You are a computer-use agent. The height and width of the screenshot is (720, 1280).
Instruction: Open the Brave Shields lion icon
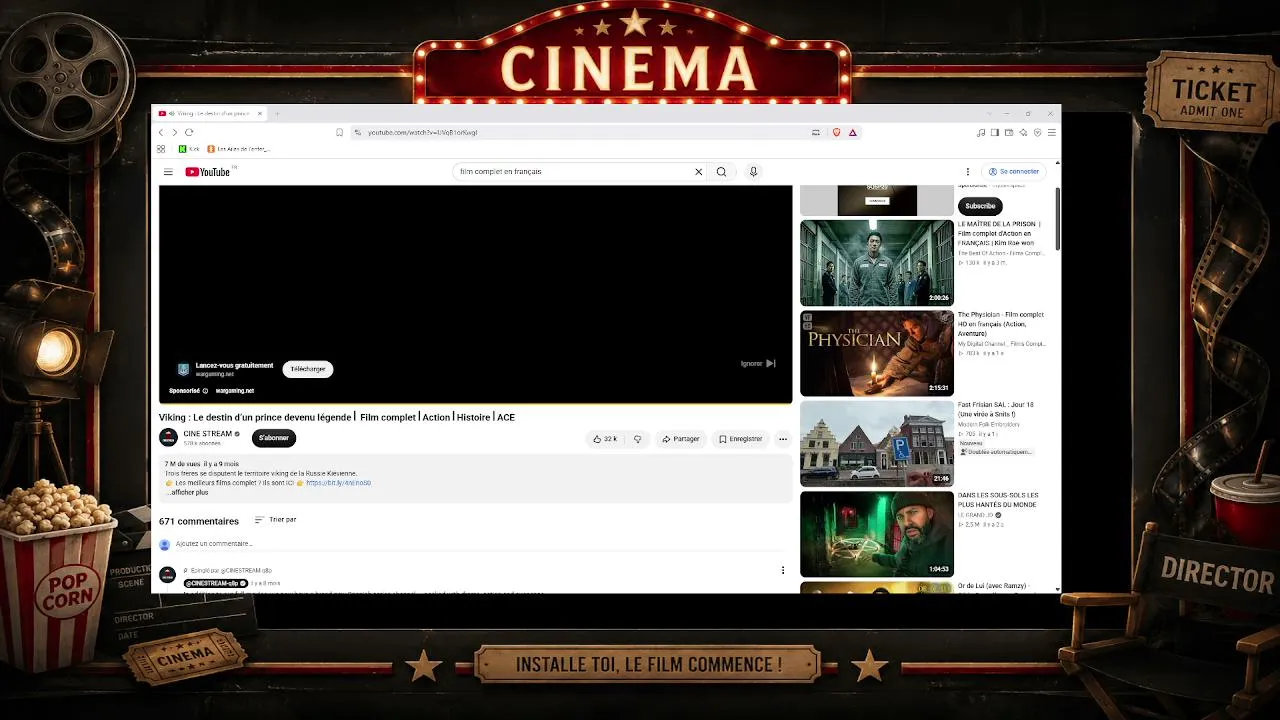coord(836,132)
